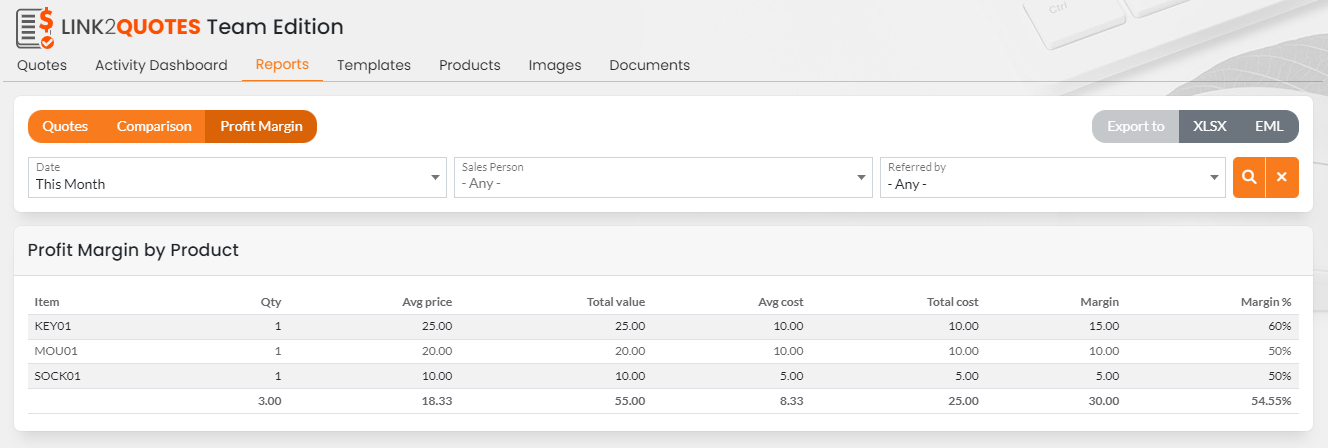
Task: Export the report to XLSX
Action: 1210,126
